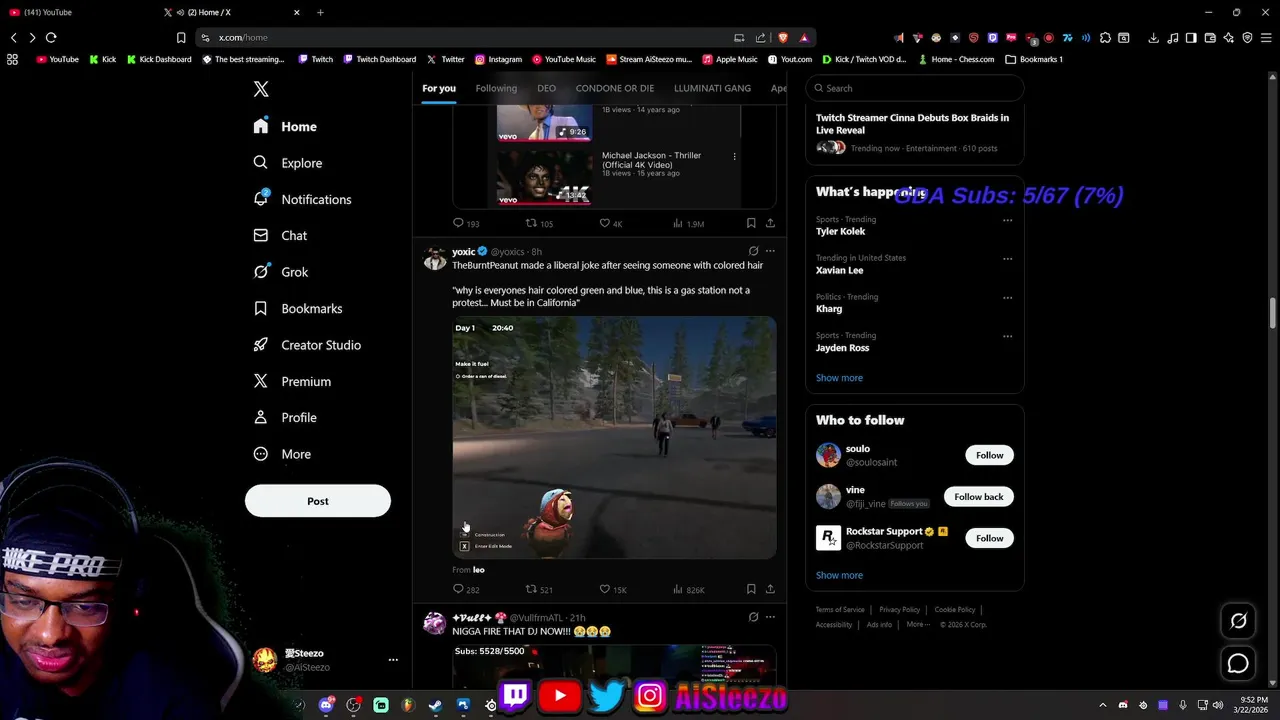Open Jayden Ross trend options

pos(1007,336)
